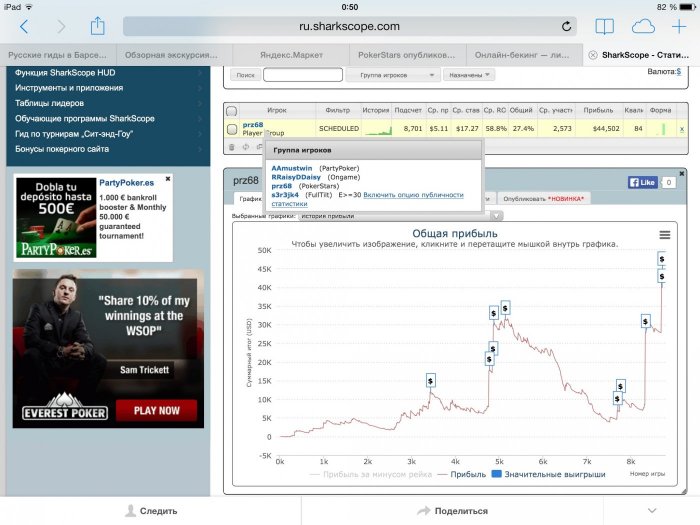Click the SCHEDULED filter cell
Viewport: 700px width, 525px height.
point(338,129)
